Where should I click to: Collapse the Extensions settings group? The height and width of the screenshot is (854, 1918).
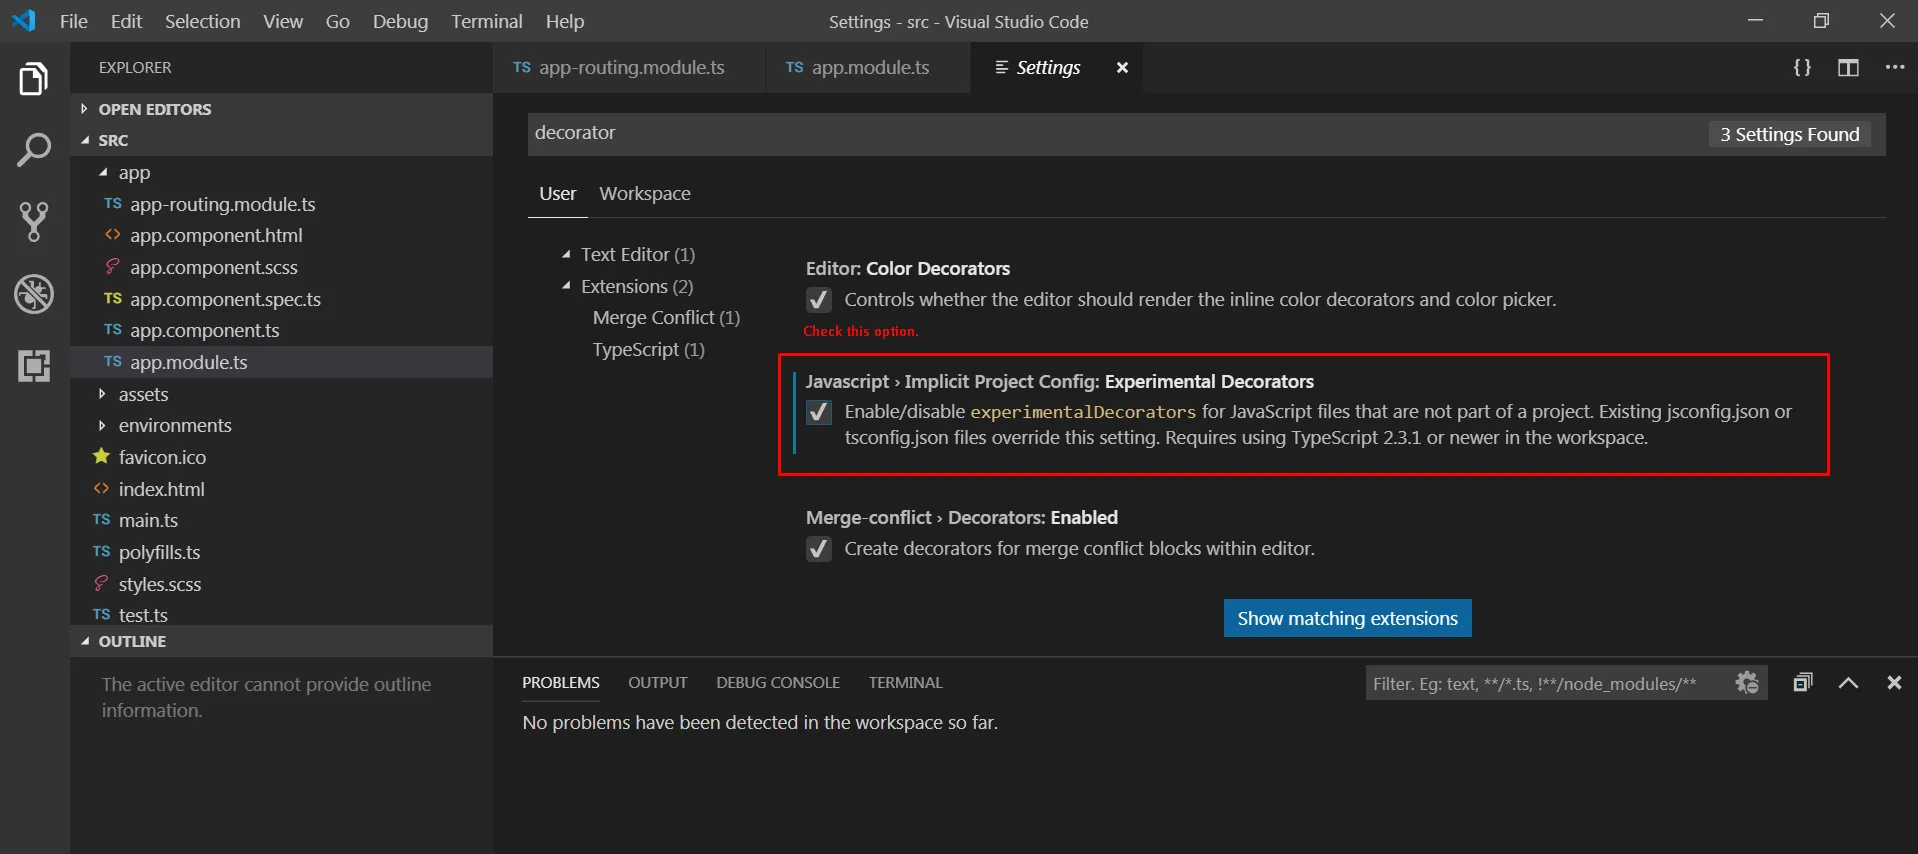click(x=567, y=287)
